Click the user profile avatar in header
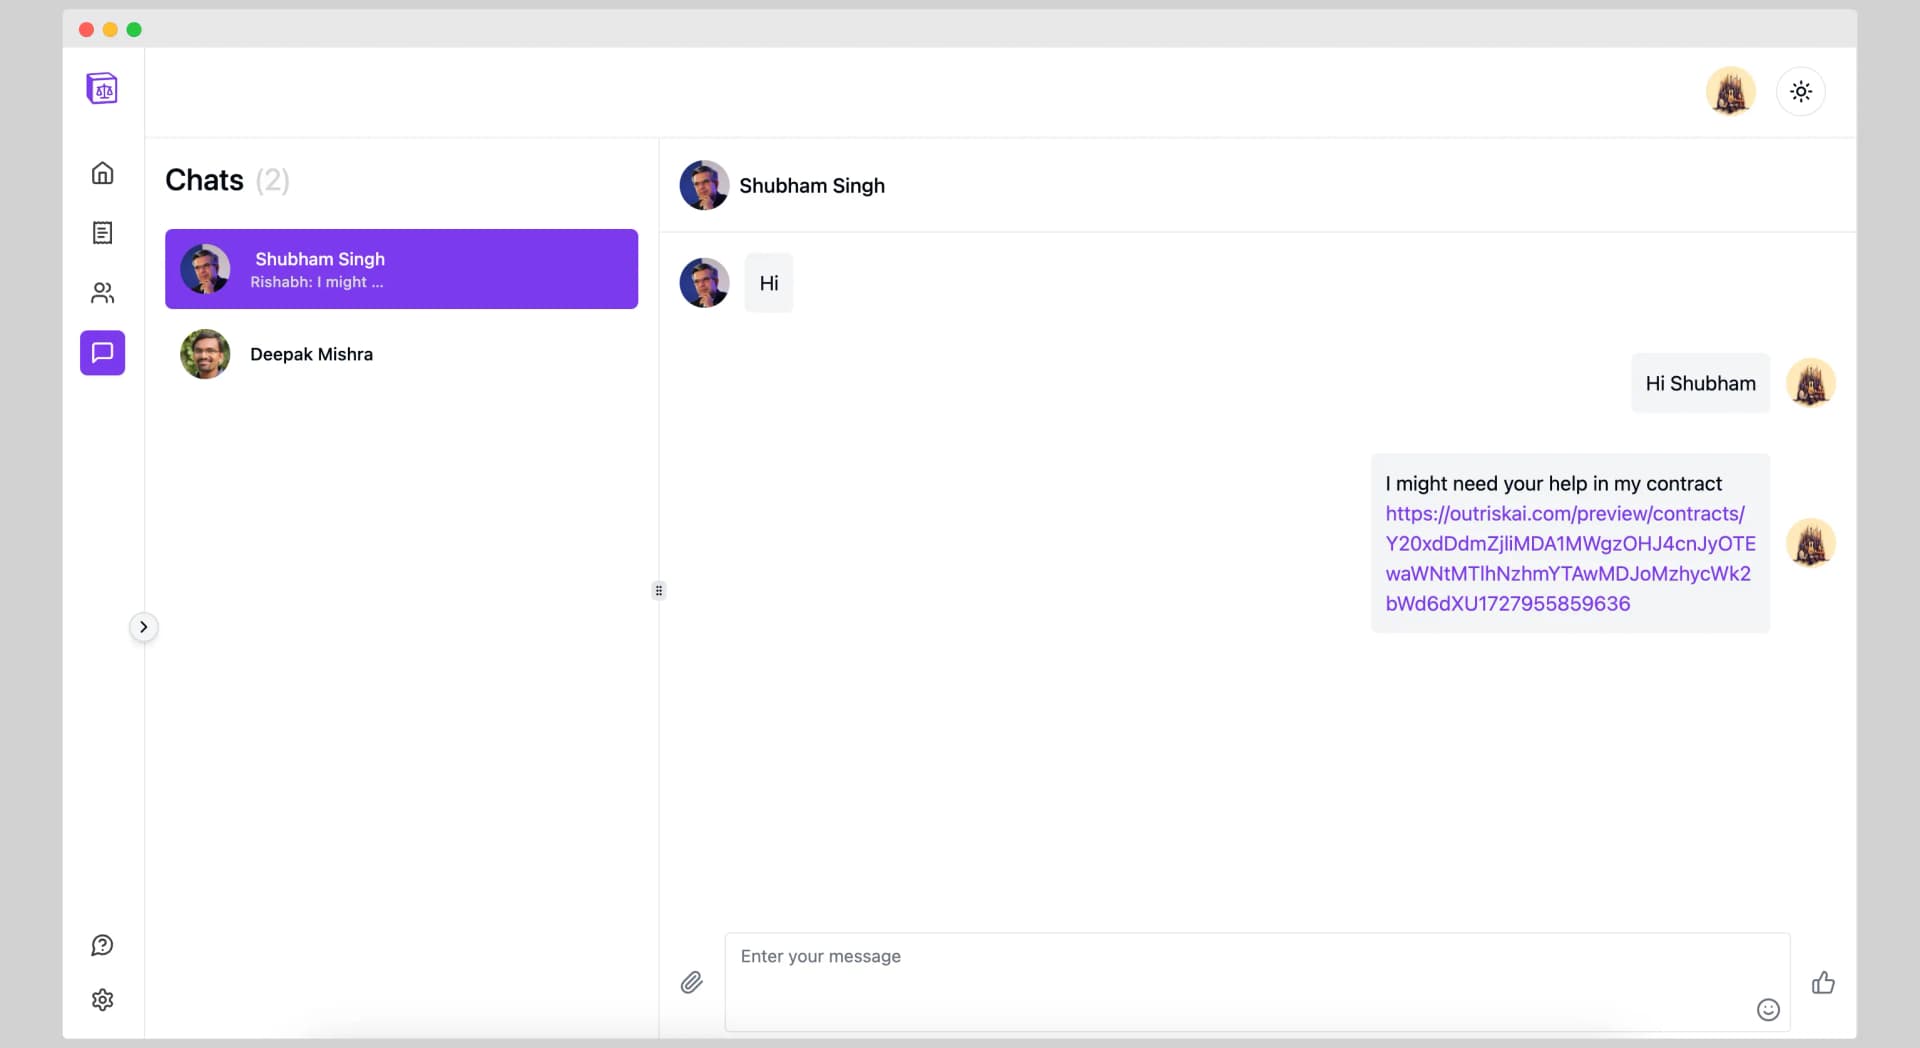 pos(1730,92)
